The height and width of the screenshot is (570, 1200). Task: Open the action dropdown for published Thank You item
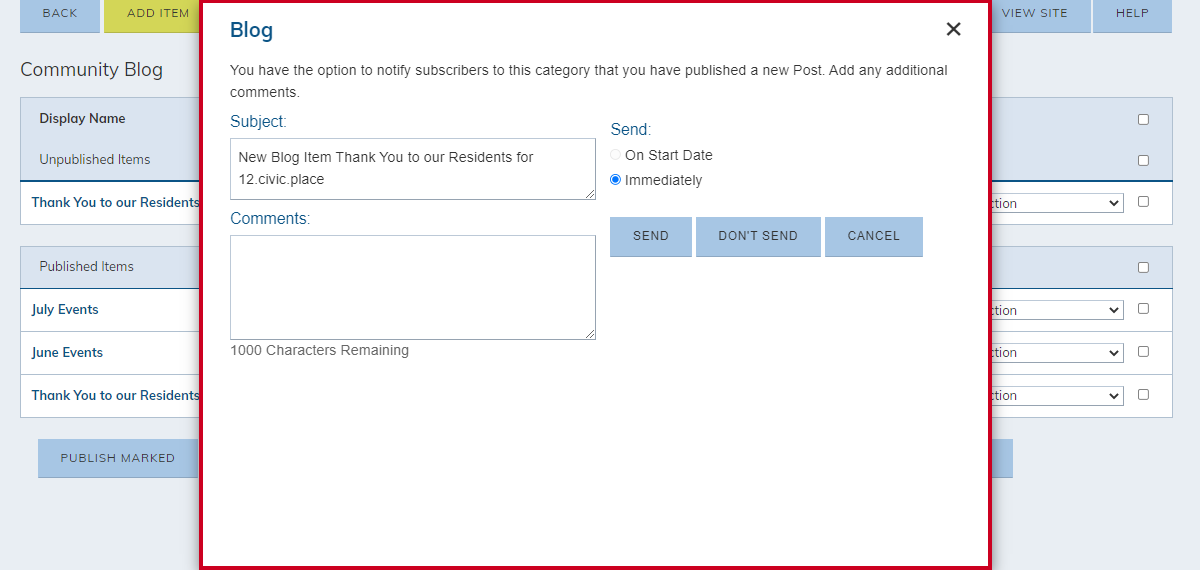tap(1056, 396)
